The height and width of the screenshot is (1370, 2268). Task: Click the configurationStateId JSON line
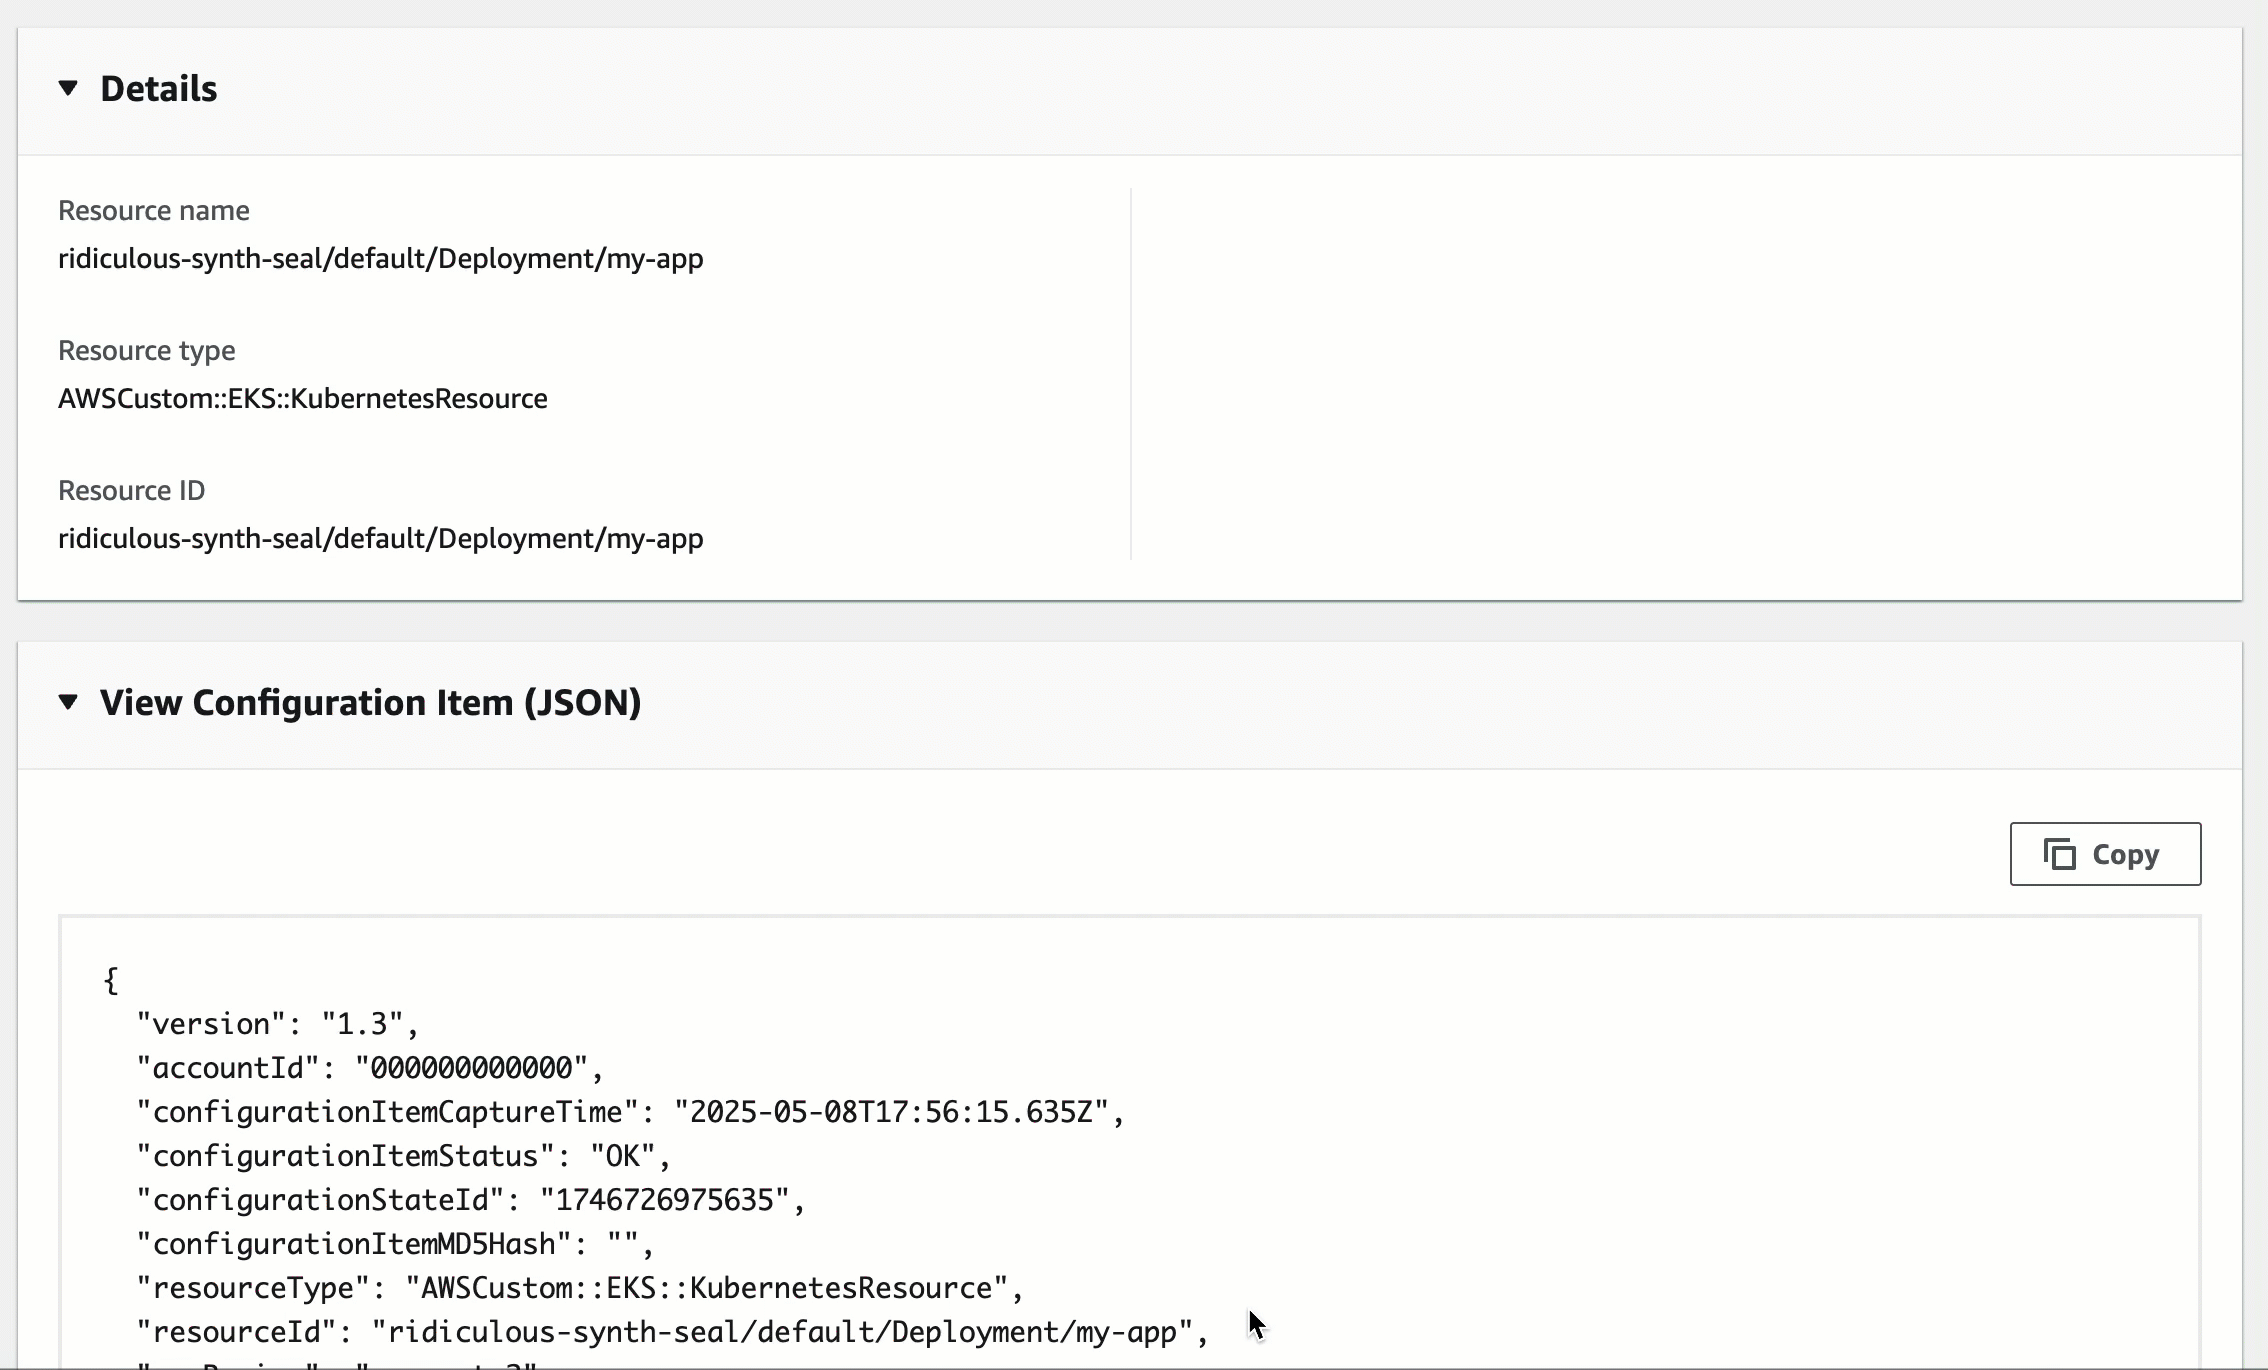pos(470,1200)
